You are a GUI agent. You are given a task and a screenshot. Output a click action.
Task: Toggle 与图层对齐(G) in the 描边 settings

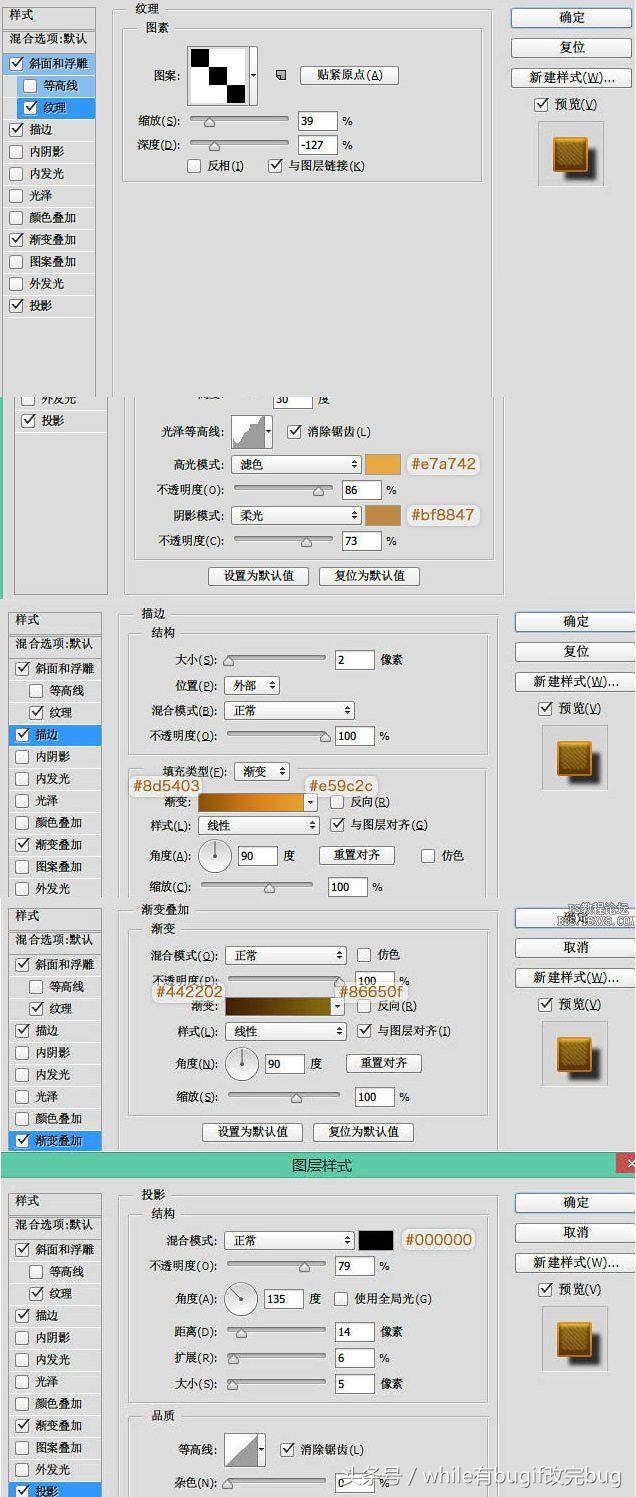pyautogui.click(x=337, y=825)
